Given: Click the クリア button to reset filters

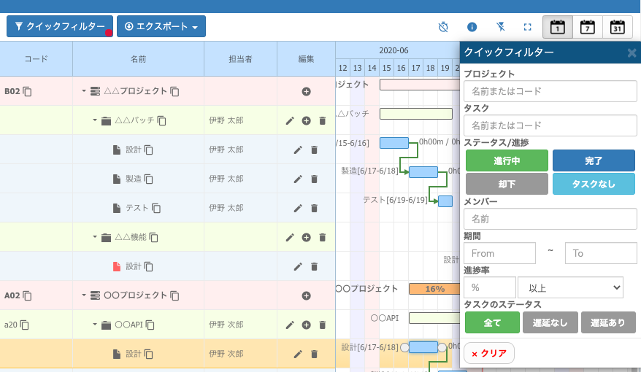Looking at the screenshot, I should point(489,353).
